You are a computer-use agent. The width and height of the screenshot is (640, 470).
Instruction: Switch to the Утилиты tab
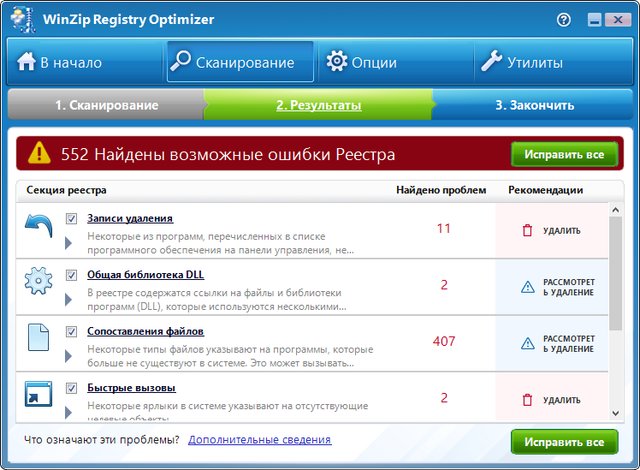[x=521, y=62]
